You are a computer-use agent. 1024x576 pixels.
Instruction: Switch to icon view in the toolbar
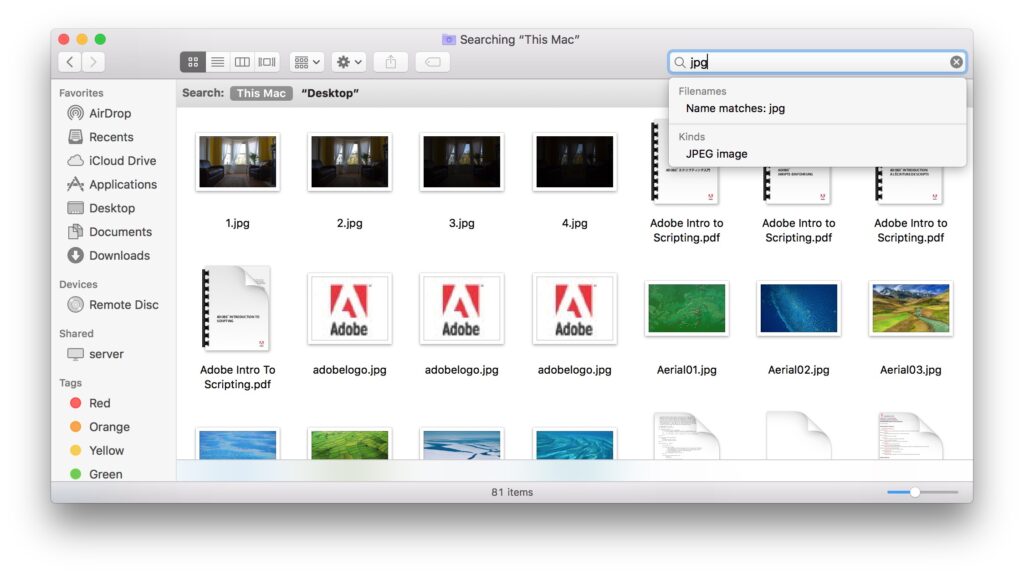coord(192,61)
